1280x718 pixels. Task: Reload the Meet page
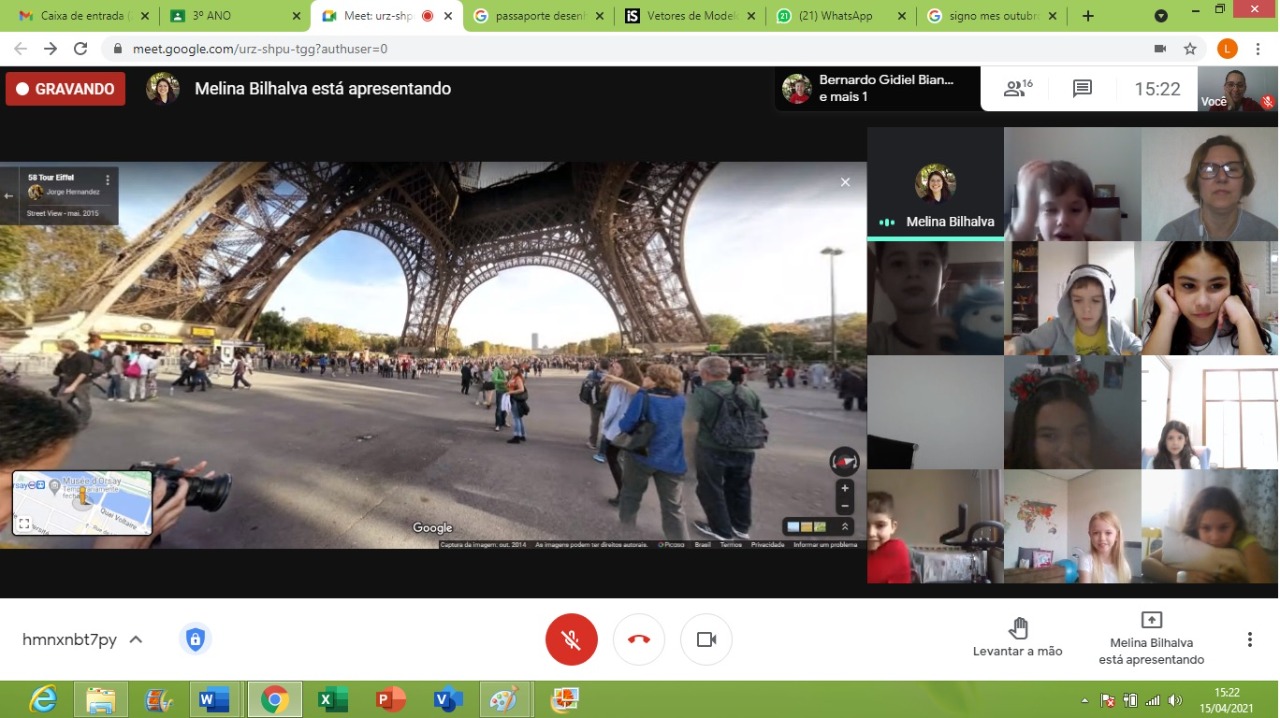point(81,48)
